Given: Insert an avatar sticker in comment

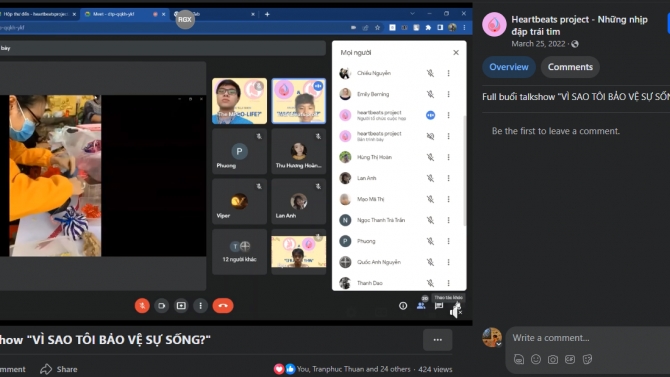Looking at the screenshot, I should (x=519, y=359).
